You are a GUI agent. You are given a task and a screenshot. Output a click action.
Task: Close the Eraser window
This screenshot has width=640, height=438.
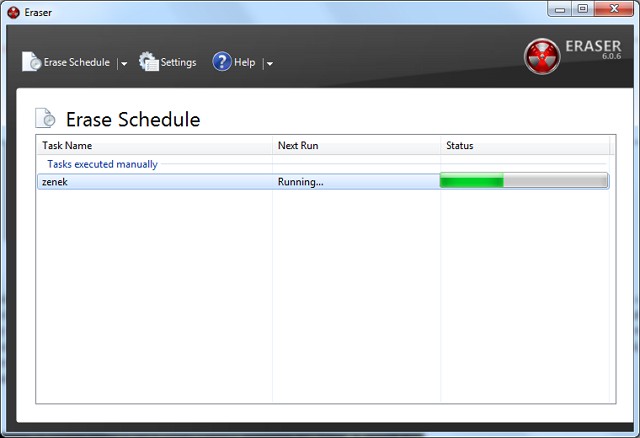614,9
